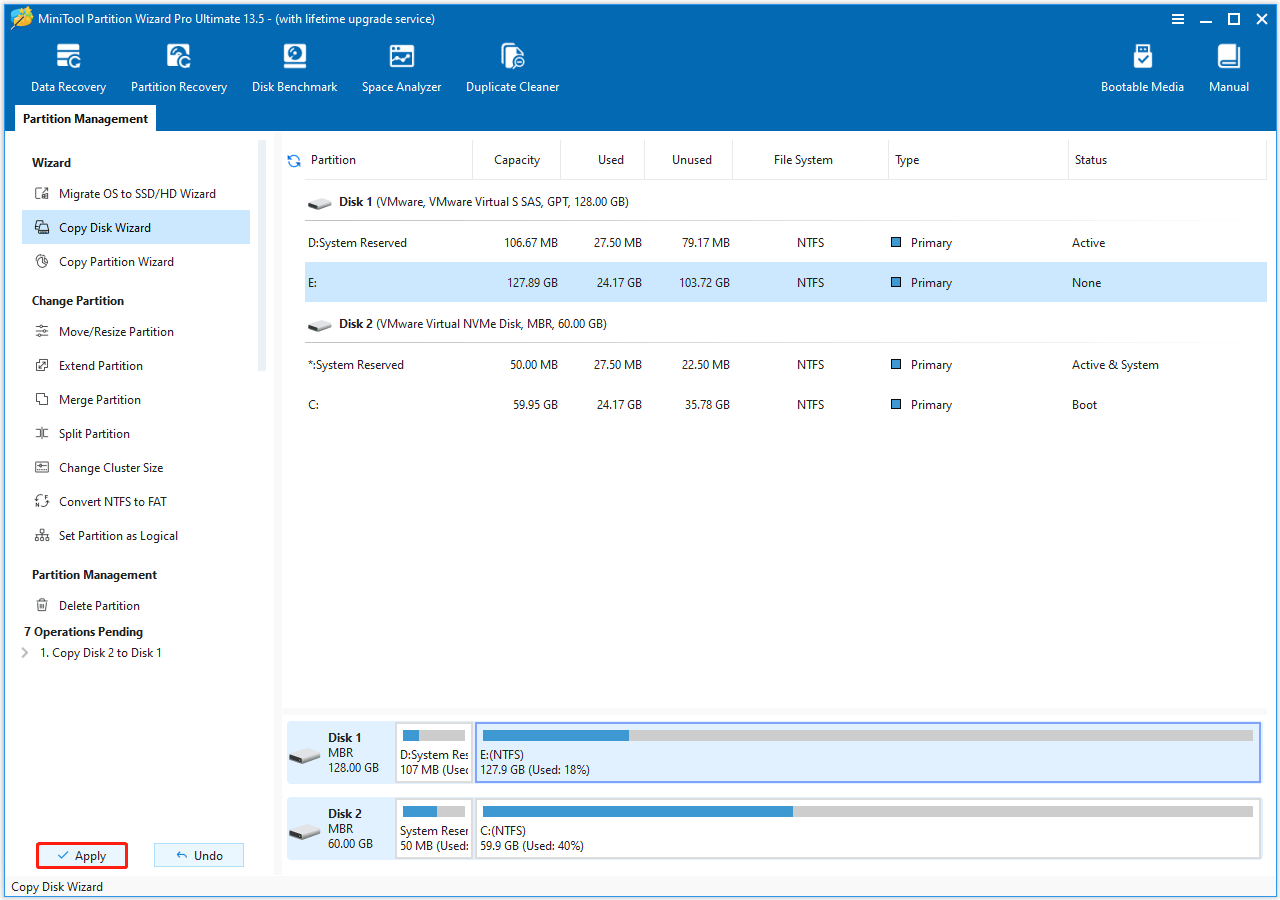
Task: Switch to the Partition Management tab
Action: pyautogui.click(x=85, y=118)
